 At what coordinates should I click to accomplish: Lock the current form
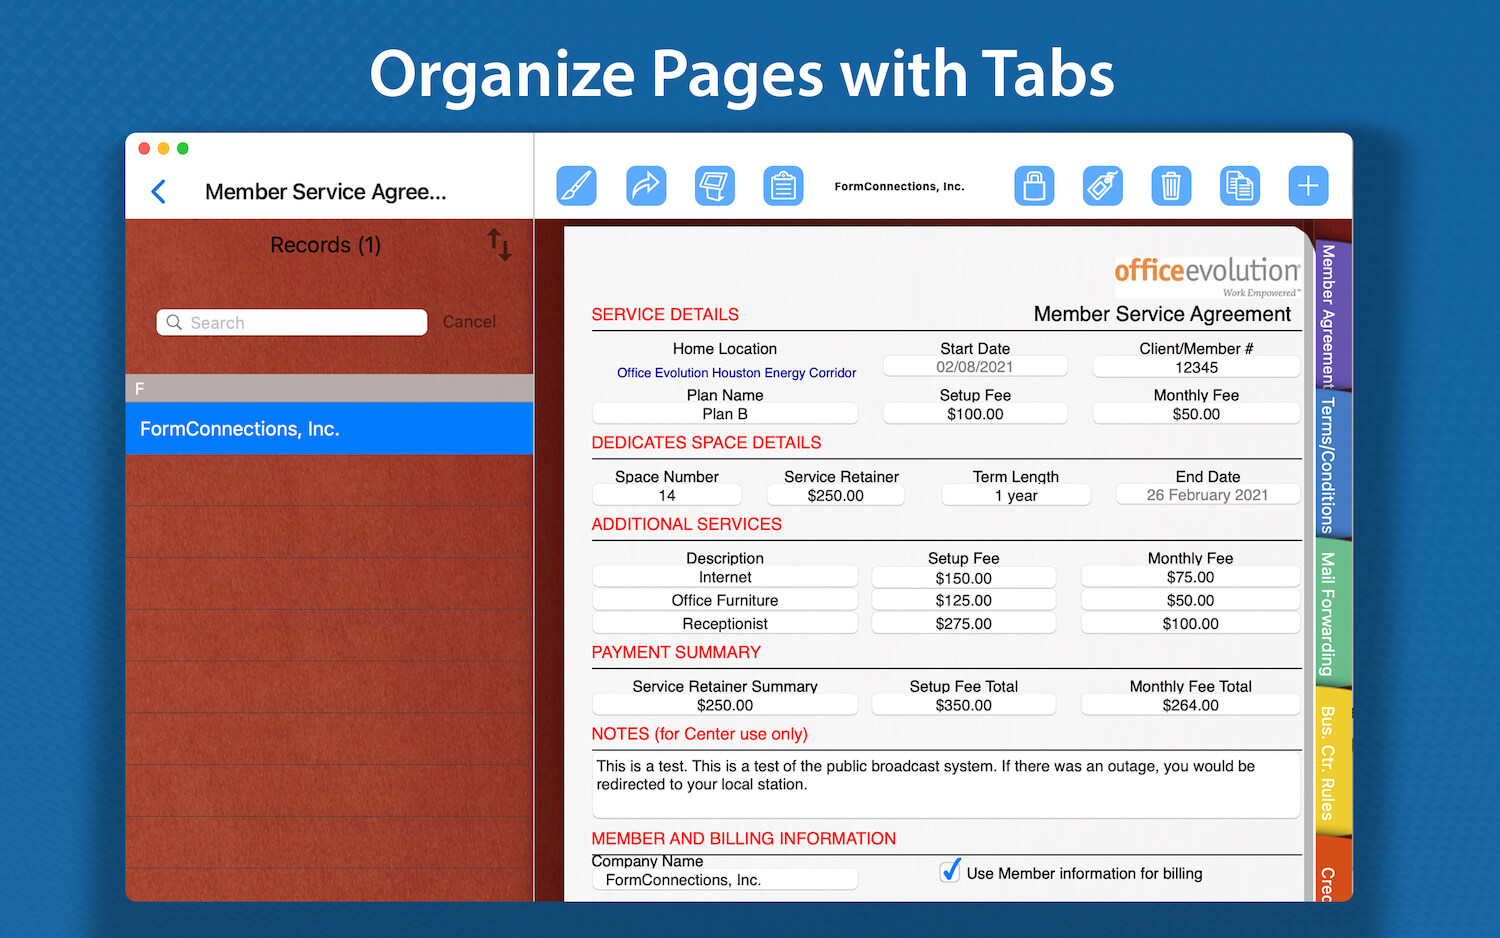click(x=1034, y=185)
